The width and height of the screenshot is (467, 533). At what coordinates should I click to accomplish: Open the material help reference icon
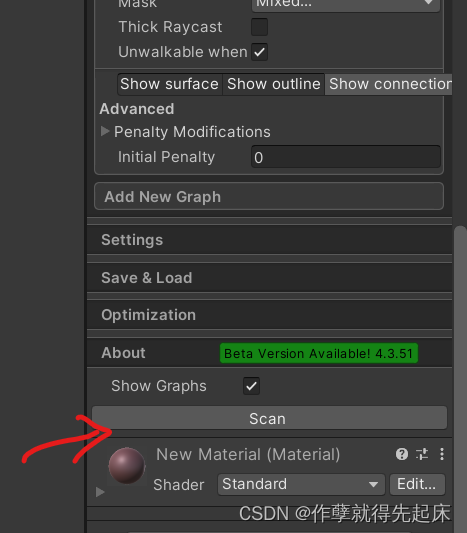click(402, 454)
